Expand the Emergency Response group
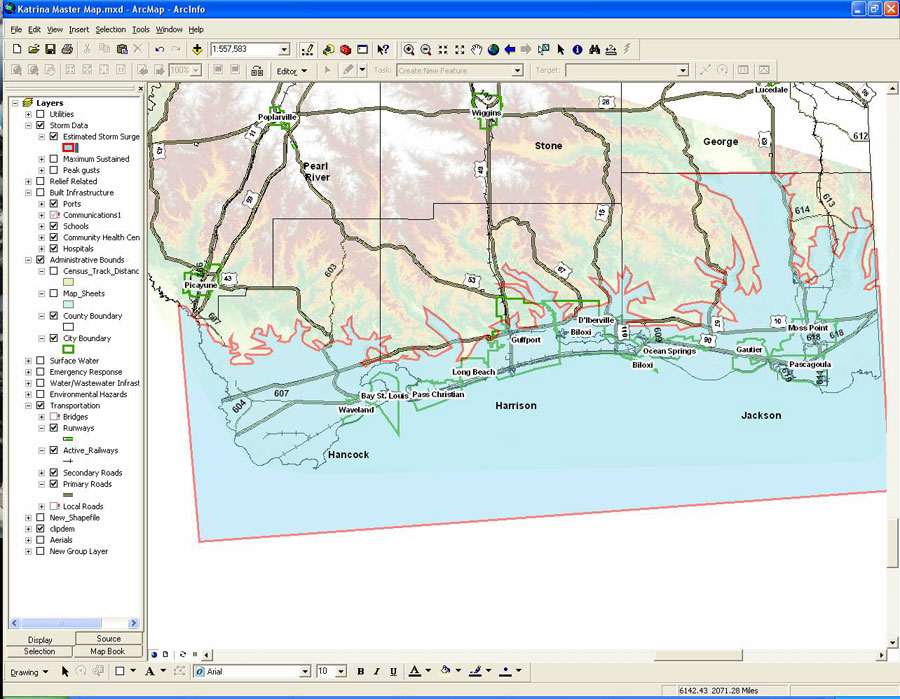The width and height of the screenshot is (900, 699). pos(28,372)
